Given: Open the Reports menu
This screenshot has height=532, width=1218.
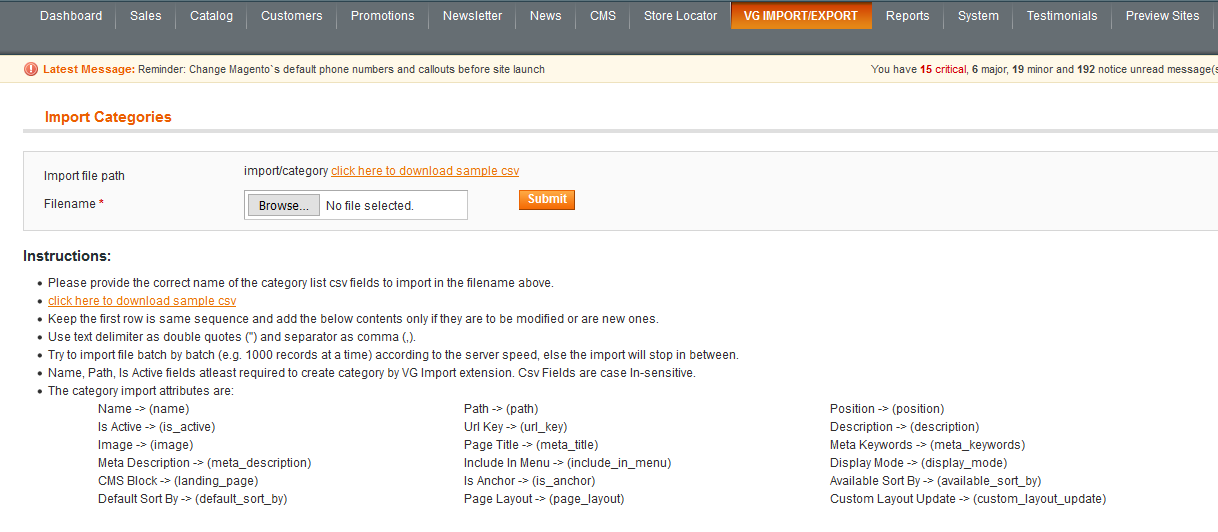Looking at the screenshot, I should coord(907,16).
